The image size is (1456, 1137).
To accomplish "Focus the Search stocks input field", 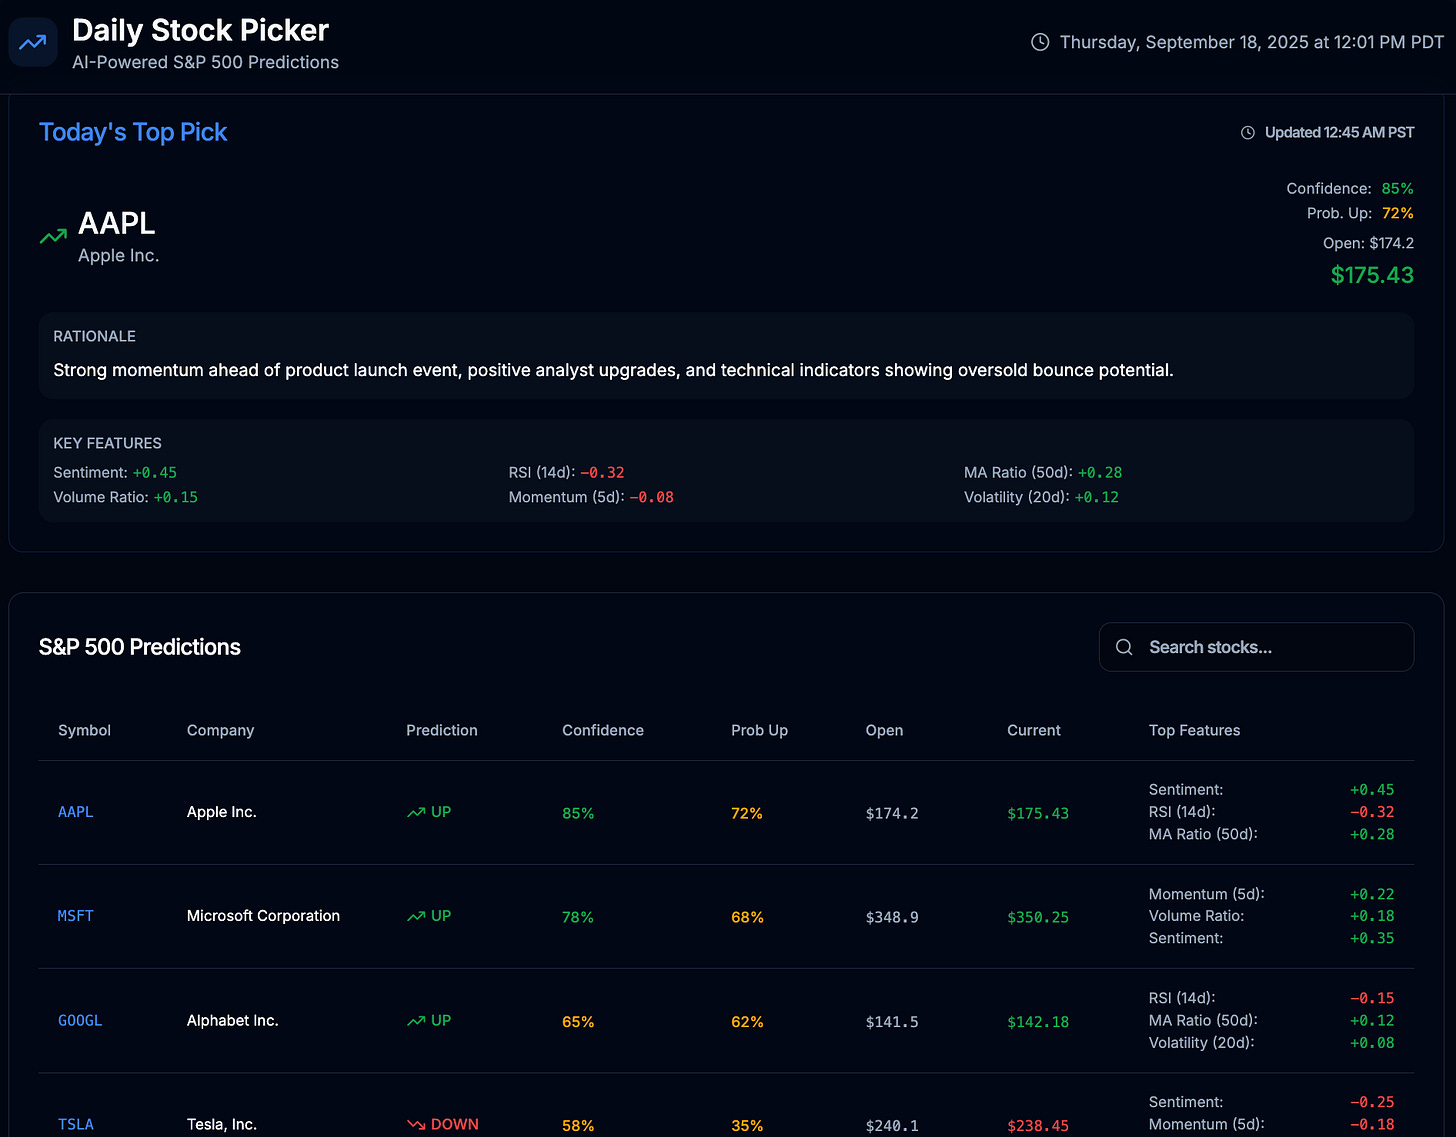I will coord(1256,647).
